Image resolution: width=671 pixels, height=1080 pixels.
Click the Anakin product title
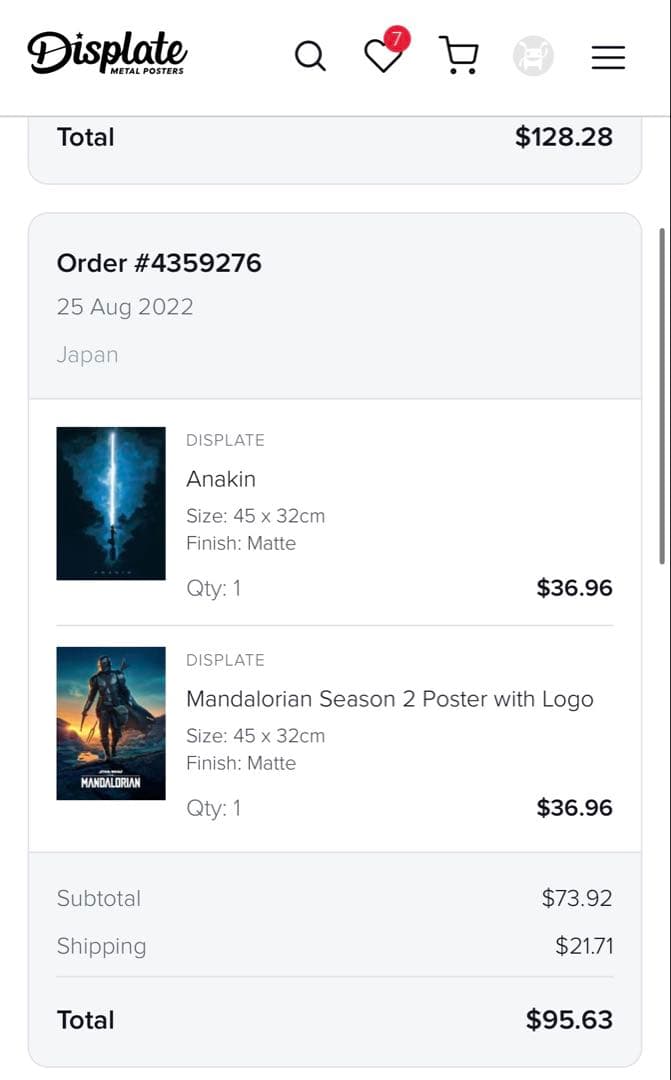221,479
